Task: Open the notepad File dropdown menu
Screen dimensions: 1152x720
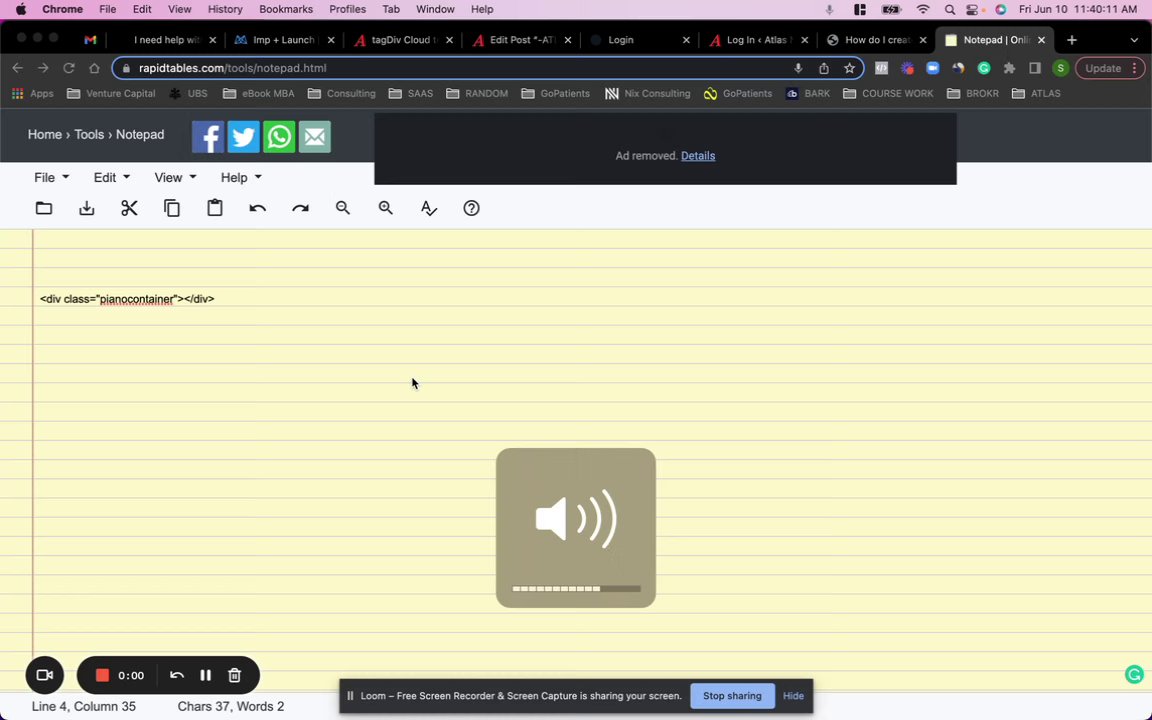Action: [x=51, y=177]
